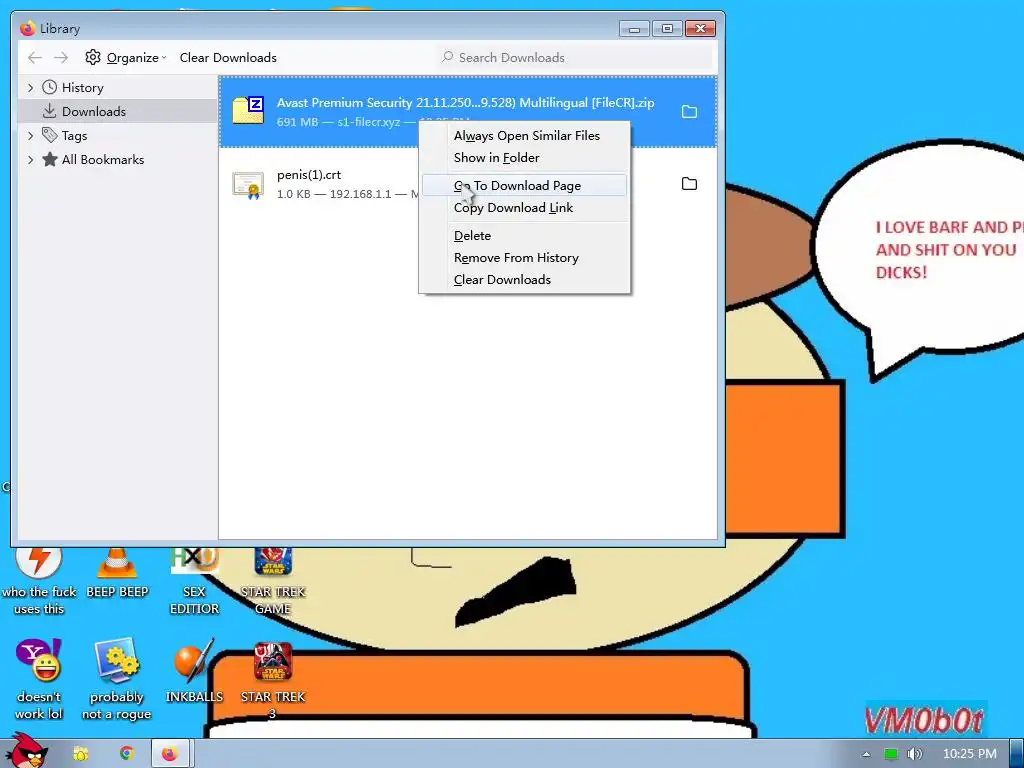The height and width of the screenshot is (768, 1024).
Task: Open STAR TREK 3 desktop icon
Action: (272, 679)
